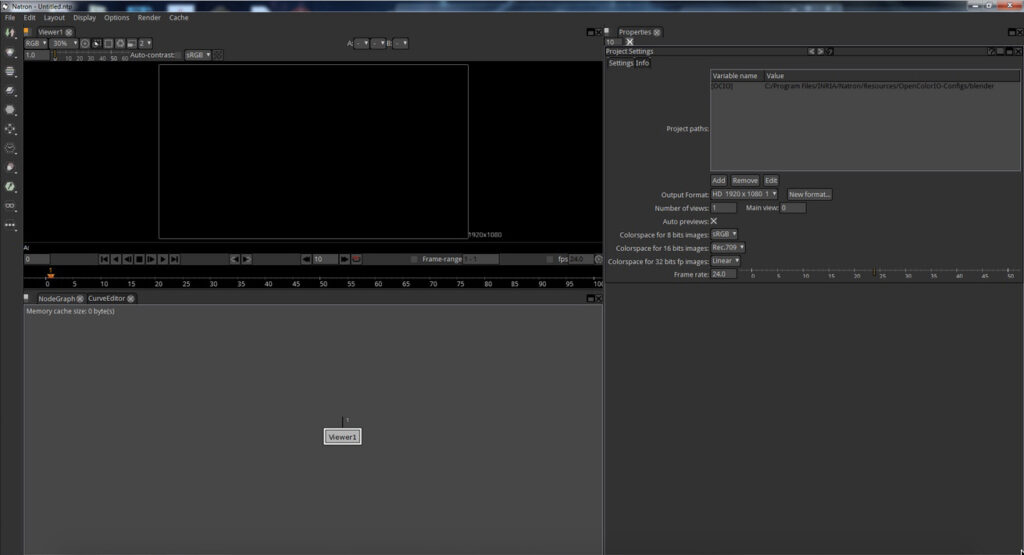1024x555 pixels.
Task: Open the Display menu
Action: tap(84, 18)
